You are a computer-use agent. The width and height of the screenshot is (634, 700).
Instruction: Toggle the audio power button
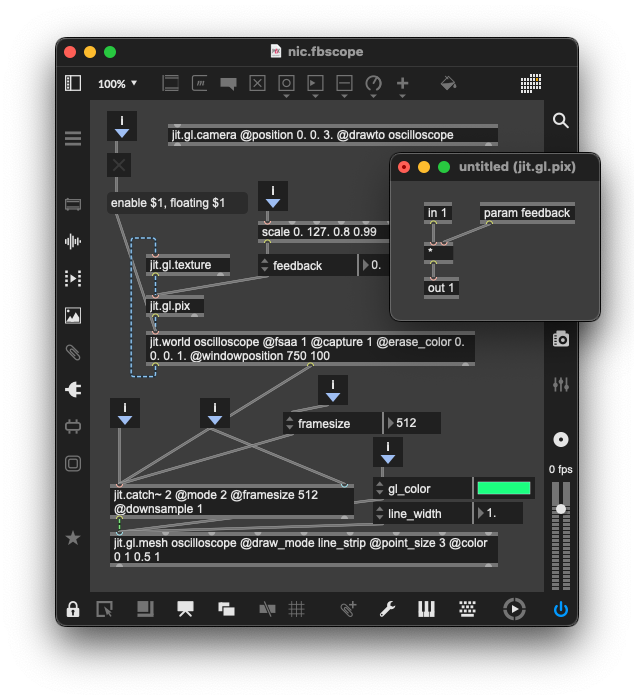click(x=561, y=609)
